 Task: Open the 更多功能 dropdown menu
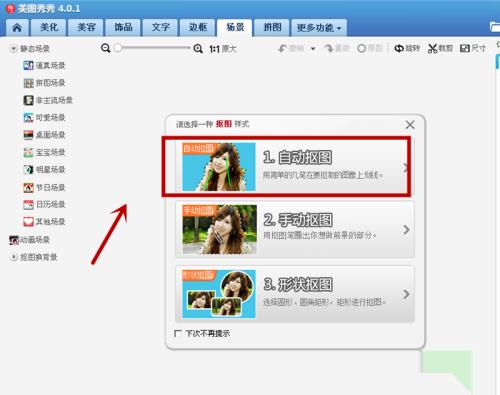pos(319,28)
